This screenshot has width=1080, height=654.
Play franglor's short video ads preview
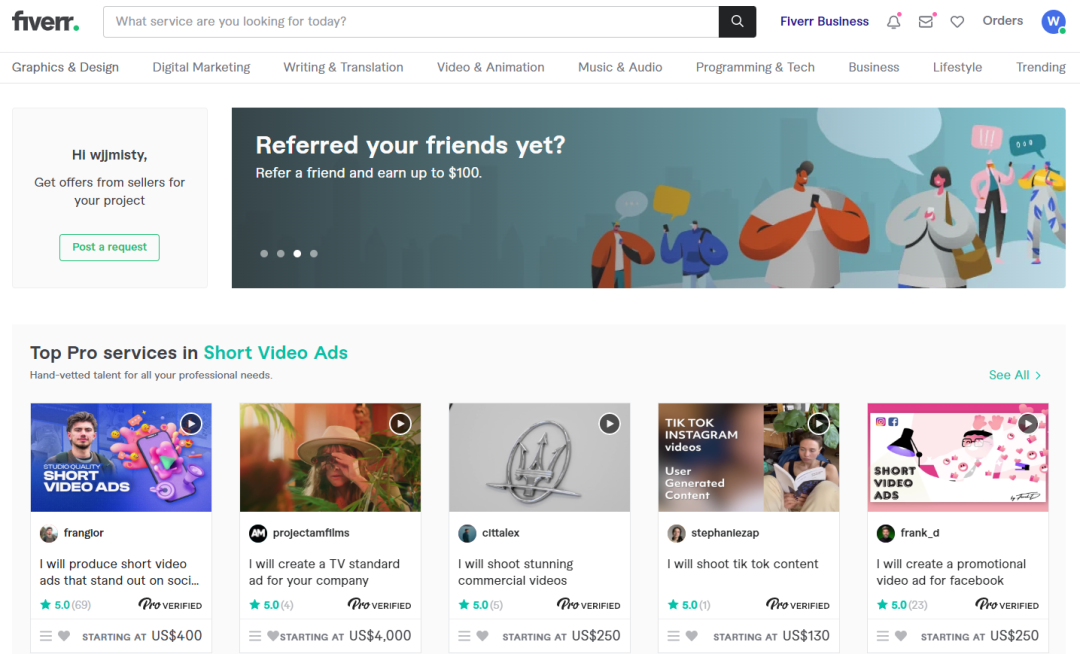click(x=191, y=423)
